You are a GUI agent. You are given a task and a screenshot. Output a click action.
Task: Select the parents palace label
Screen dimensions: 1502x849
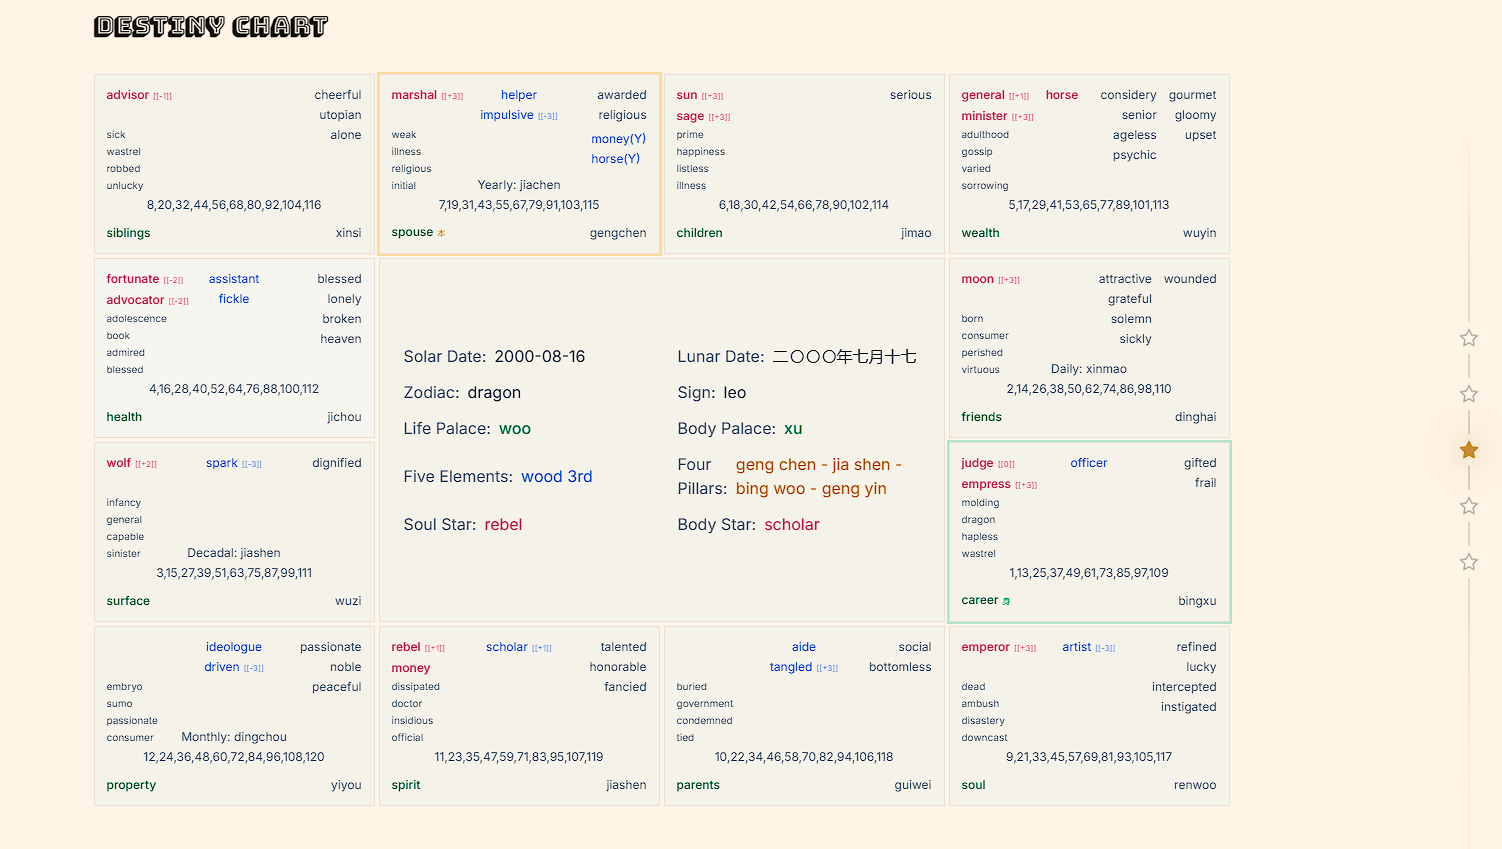[698, 785]
